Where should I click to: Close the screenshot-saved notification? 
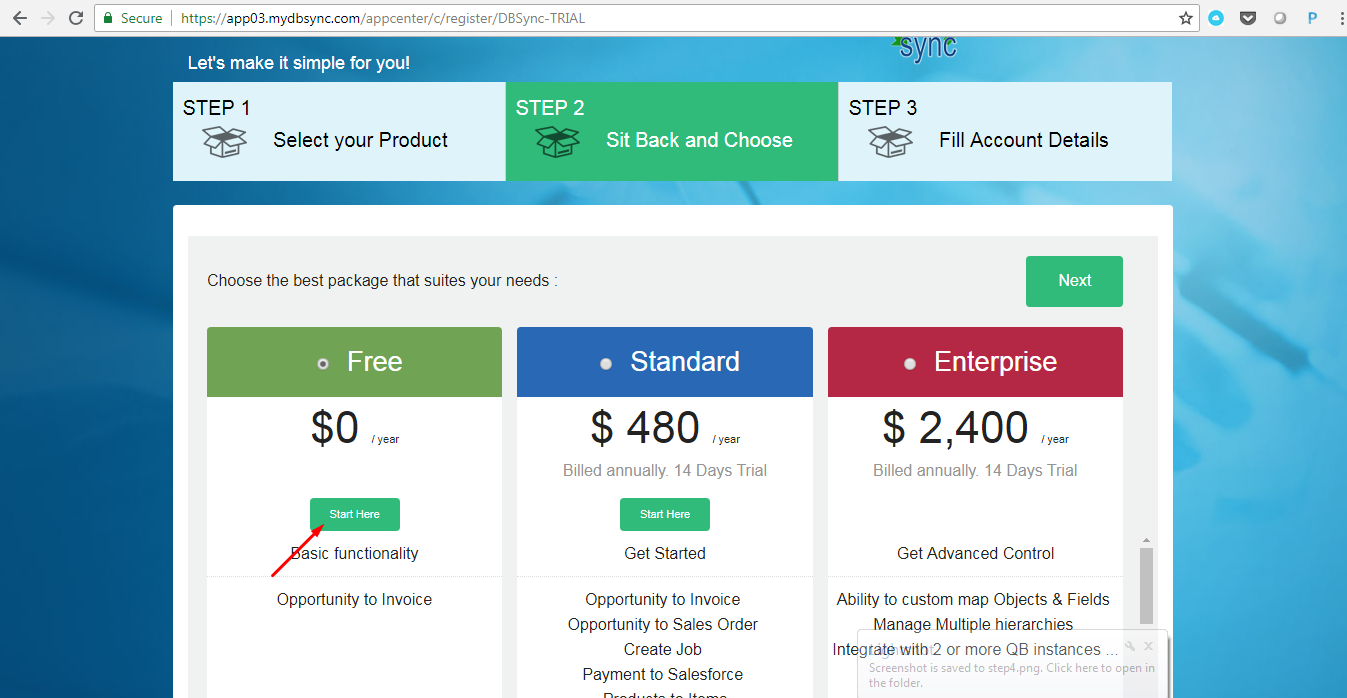(x=1149, y=646)
